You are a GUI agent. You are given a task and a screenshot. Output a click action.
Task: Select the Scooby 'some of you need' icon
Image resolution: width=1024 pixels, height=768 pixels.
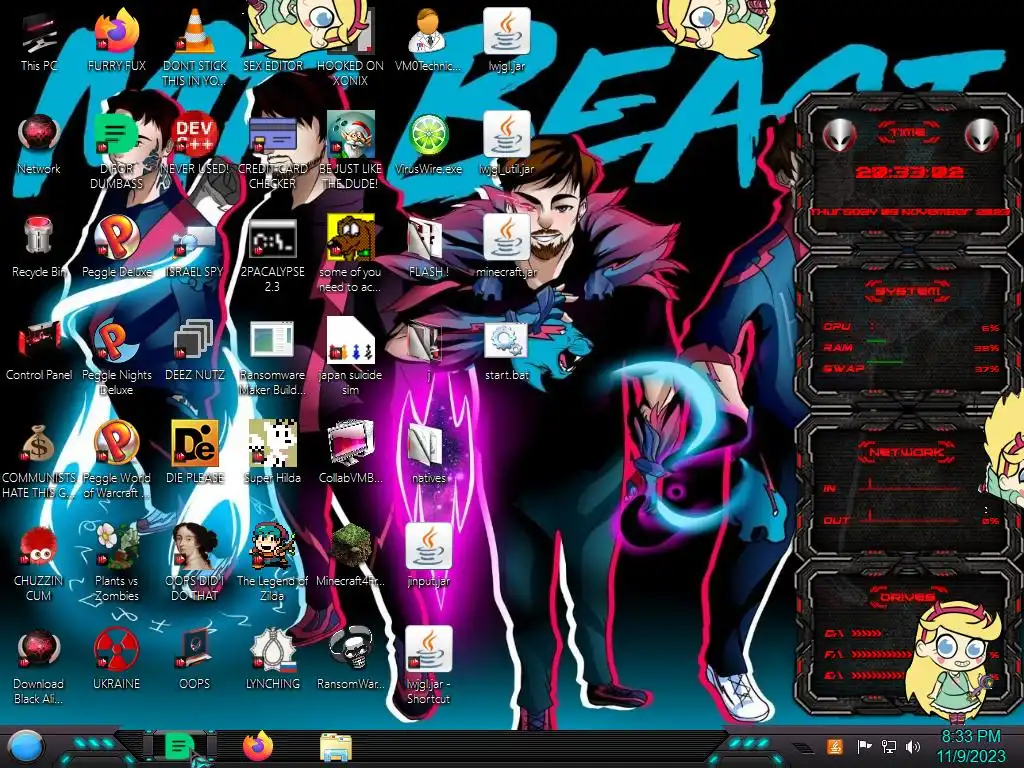350,238
